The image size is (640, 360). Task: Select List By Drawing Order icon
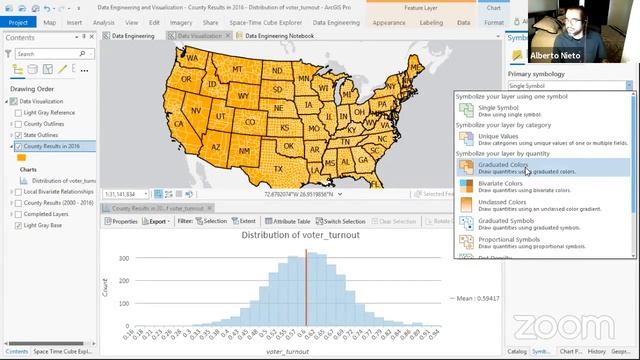[x=18, y=69]
